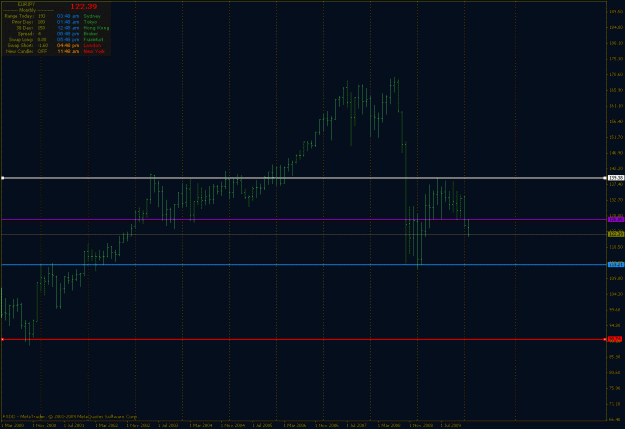The height and width of the screenshot is (429, 625).
Task: Select the blue horizontal support line
Action: (303, 264)
